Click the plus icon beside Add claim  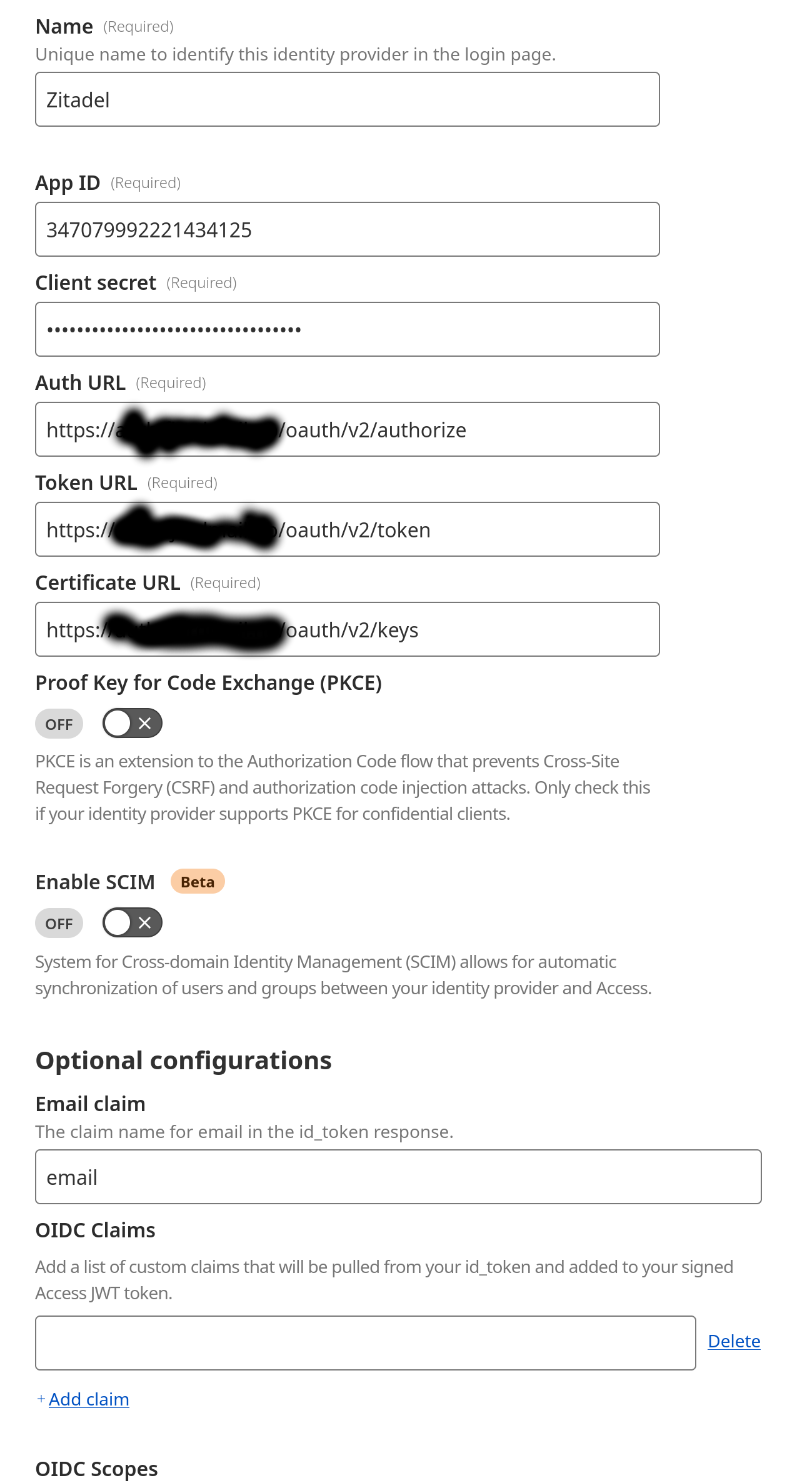tap(40, 1398)
